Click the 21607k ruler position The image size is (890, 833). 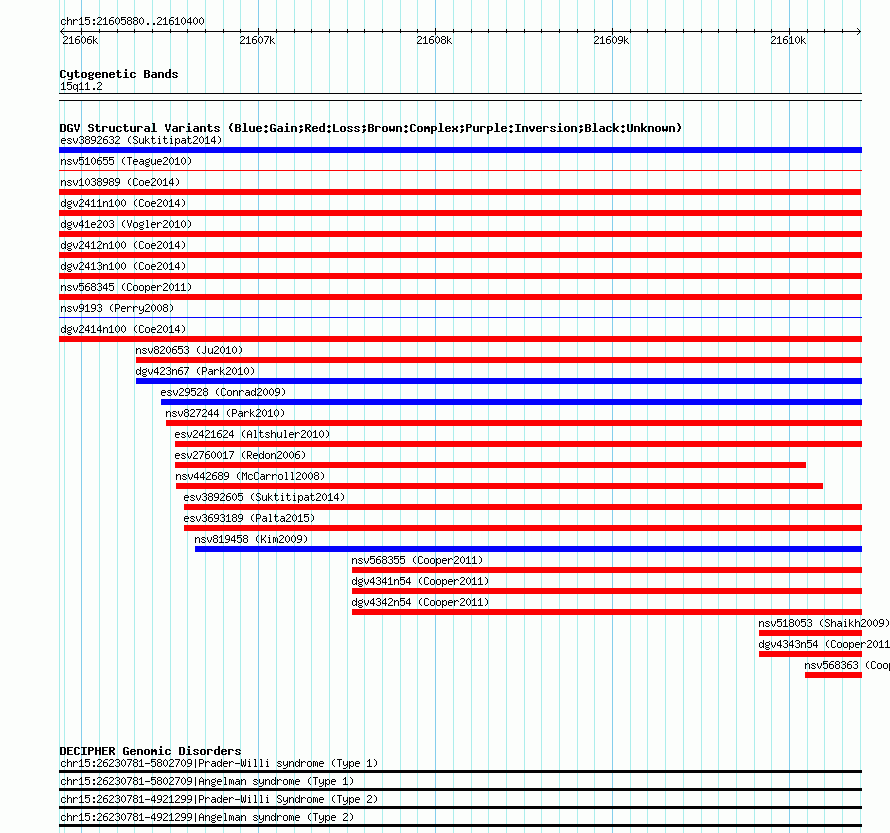pos(257,40)
